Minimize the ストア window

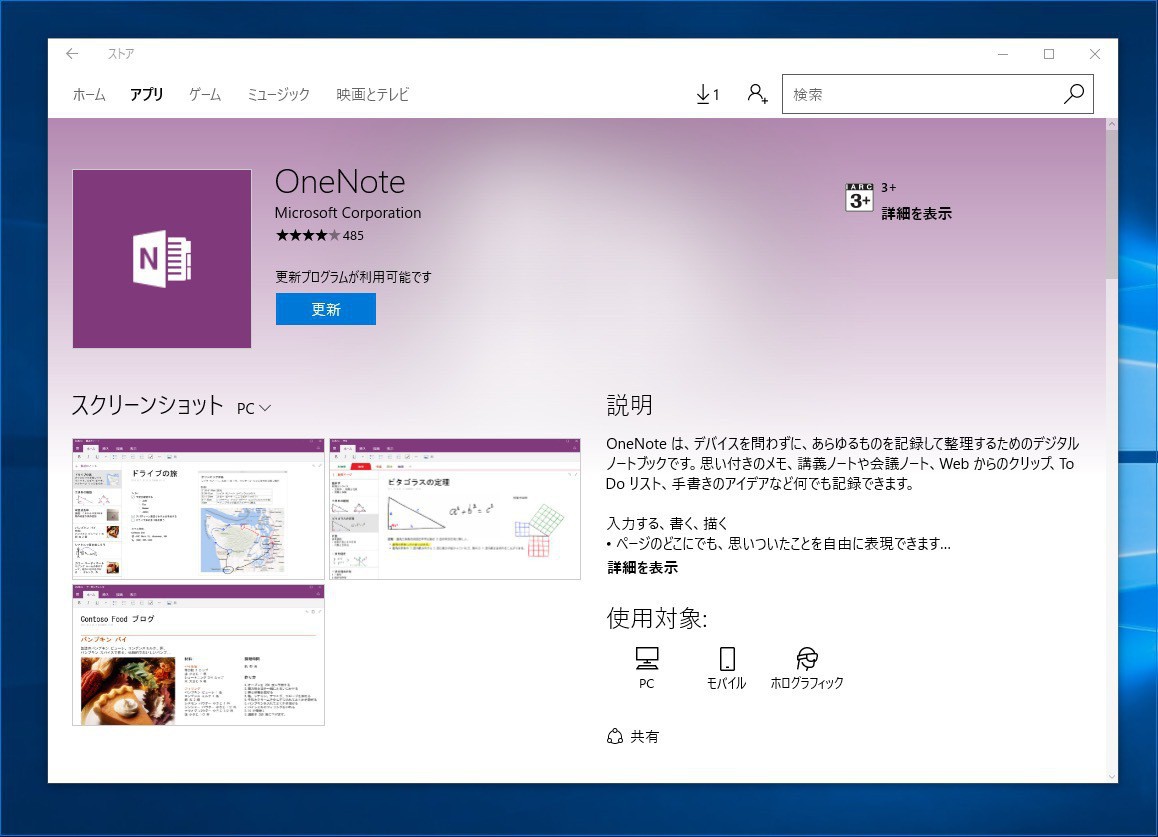click(1003, 54)
